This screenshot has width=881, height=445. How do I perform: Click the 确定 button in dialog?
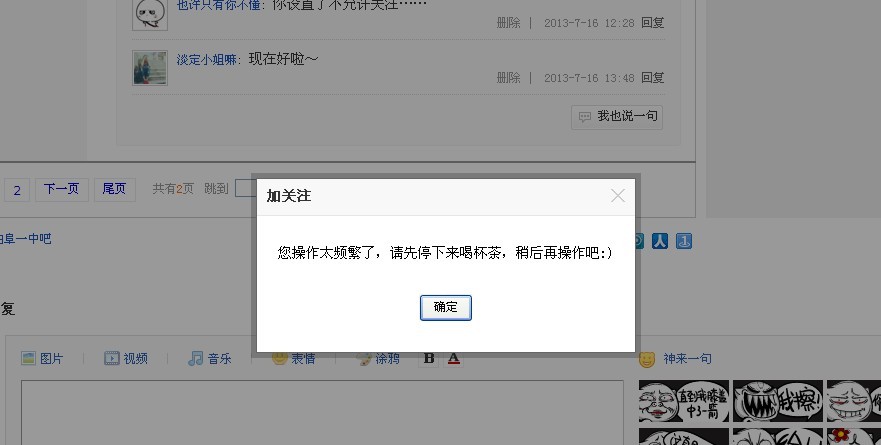tap(446, 307)
